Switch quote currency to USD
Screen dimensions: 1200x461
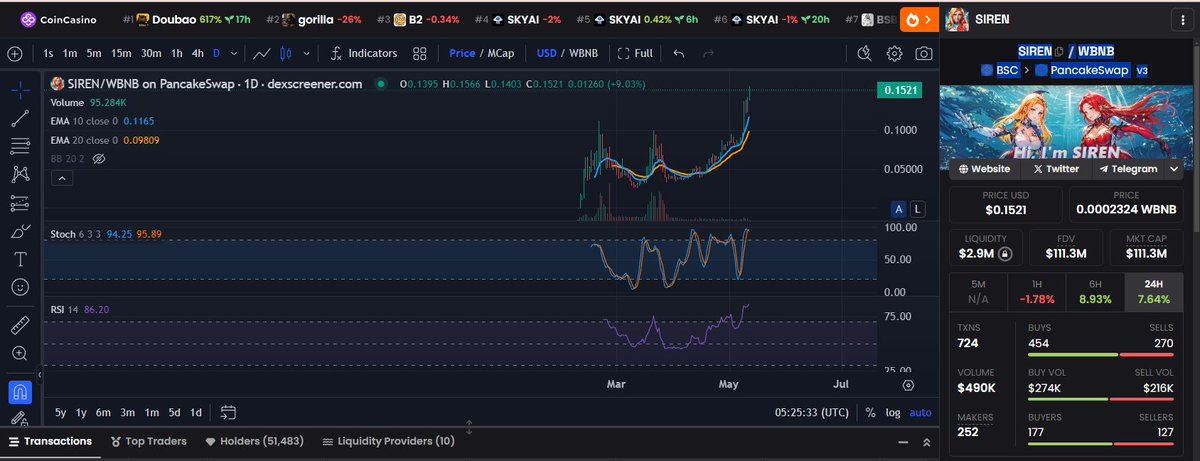click(545, 53)
